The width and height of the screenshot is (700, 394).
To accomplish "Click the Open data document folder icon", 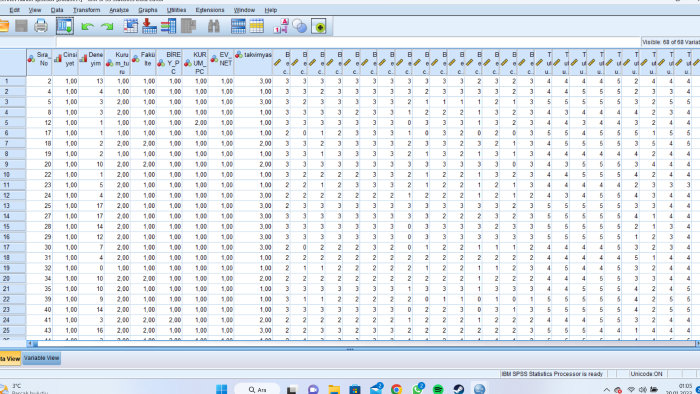I will 4,26.
